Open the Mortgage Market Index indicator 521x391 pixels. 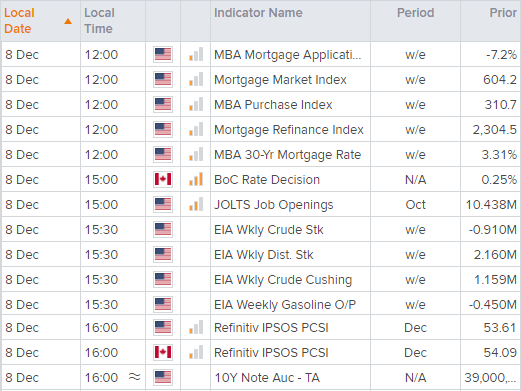[x=280, y=80]
